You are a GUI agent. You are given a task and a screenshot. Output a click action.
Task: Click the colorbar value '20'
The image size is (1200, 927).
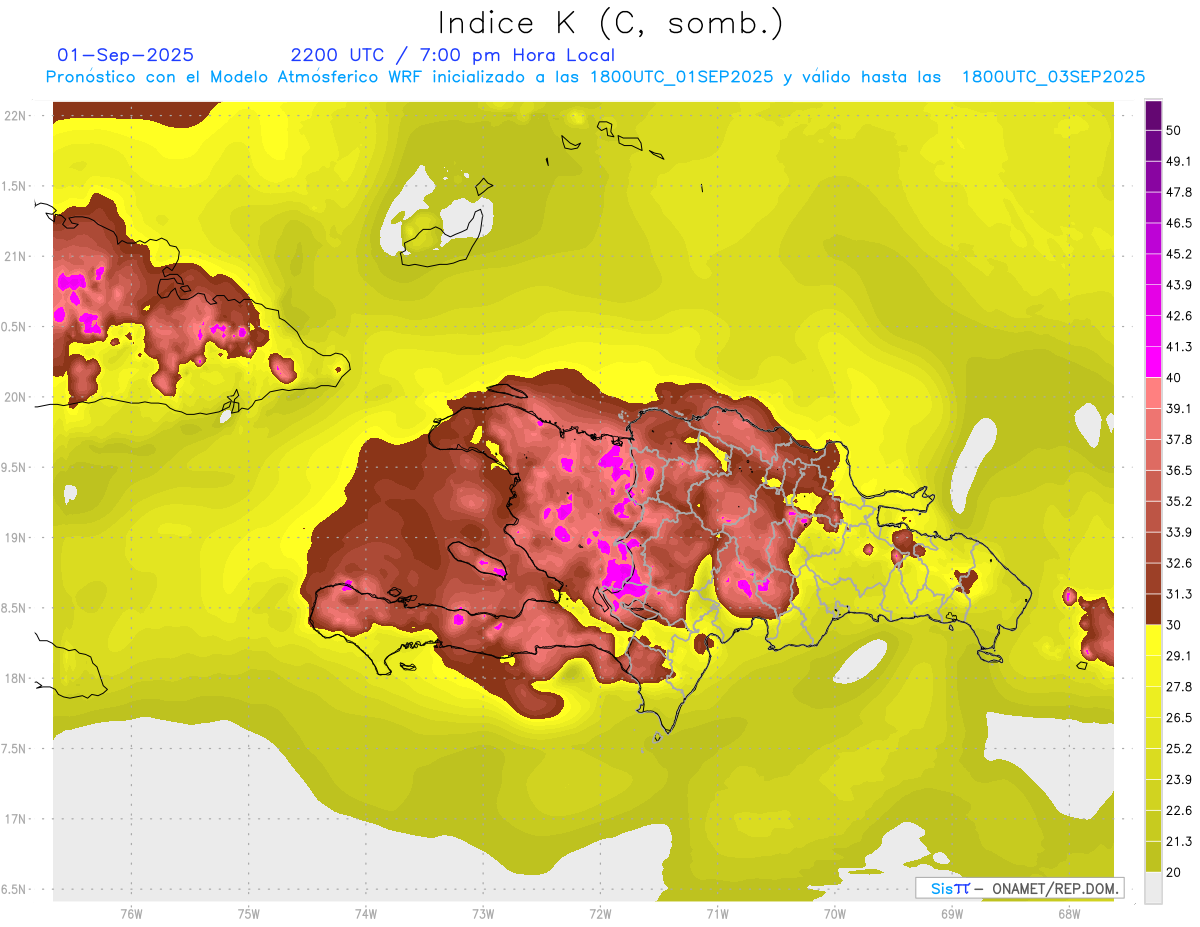pyautogui.click(x=1173, y=872)
